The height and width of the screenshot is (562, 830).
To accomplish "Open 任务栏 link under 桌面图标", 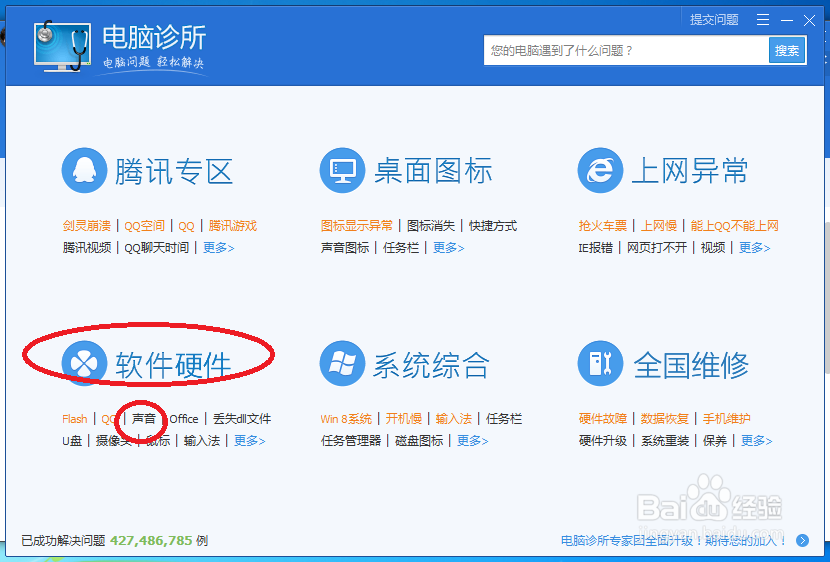I will tap(401, 248).
